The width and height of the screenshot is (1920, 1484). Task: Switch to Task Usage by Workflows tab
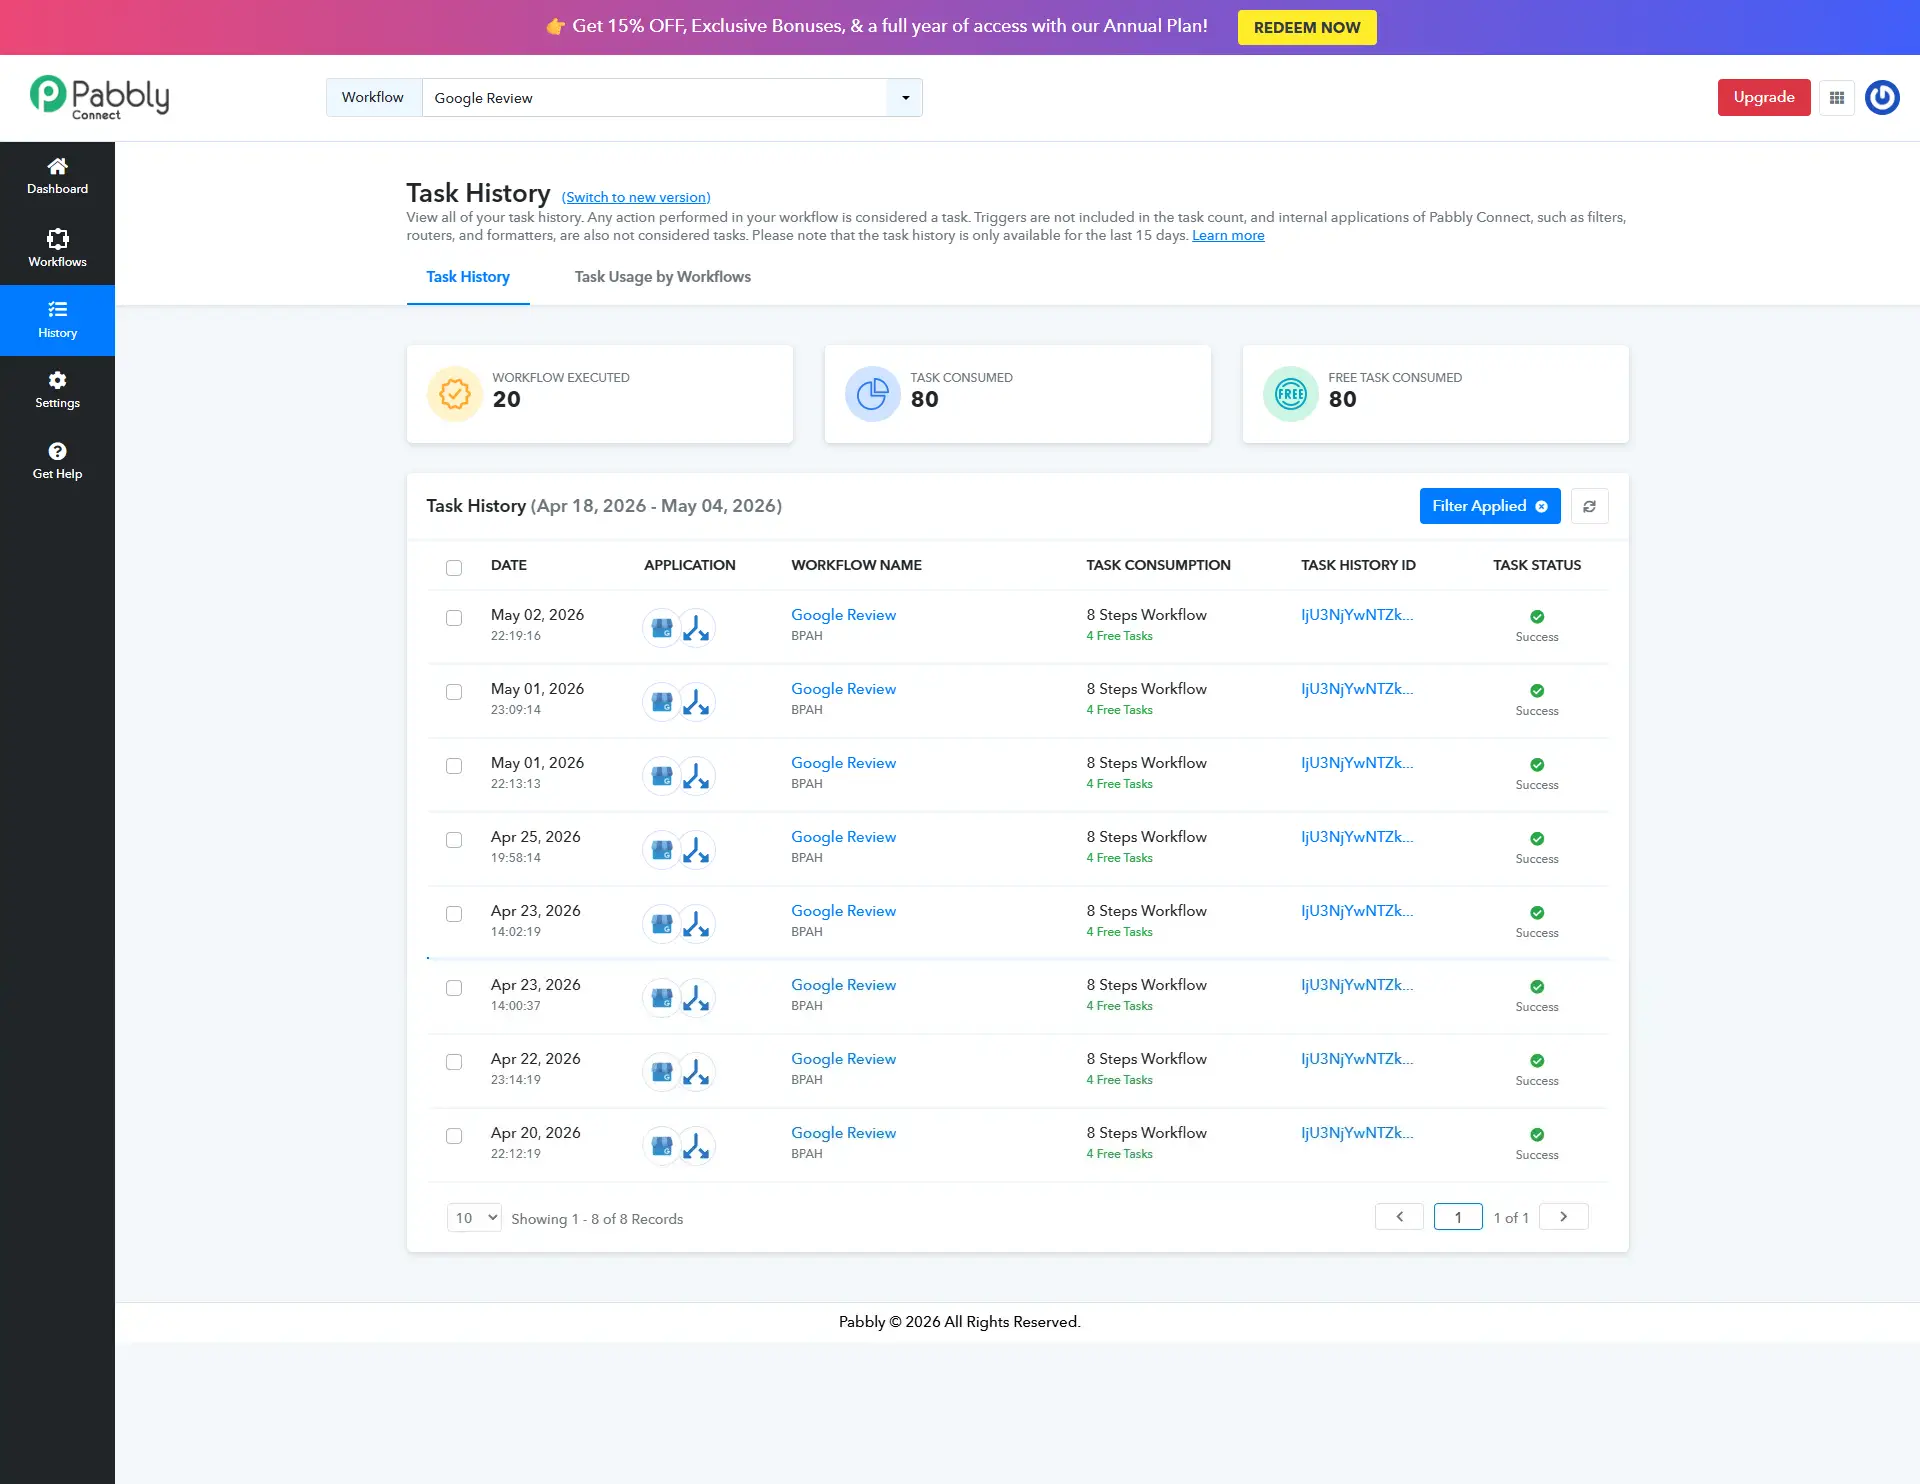click(662, 277)
